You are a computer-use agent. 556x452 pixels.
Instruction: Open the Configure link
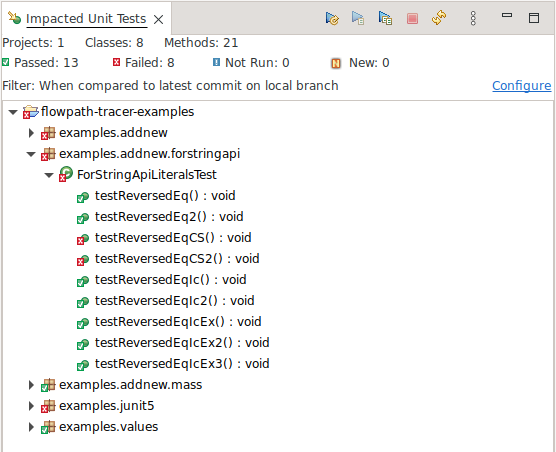522,85
